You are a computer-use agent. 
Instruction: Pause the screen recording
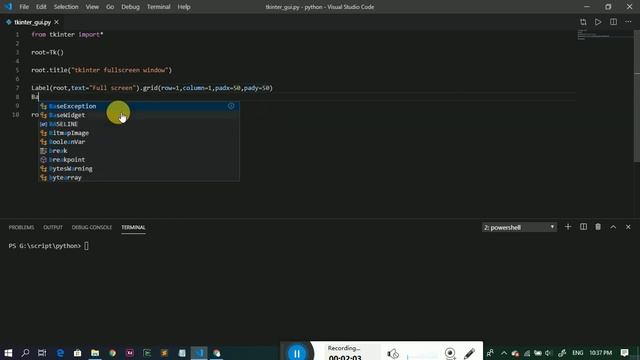[x=297, y=353]
